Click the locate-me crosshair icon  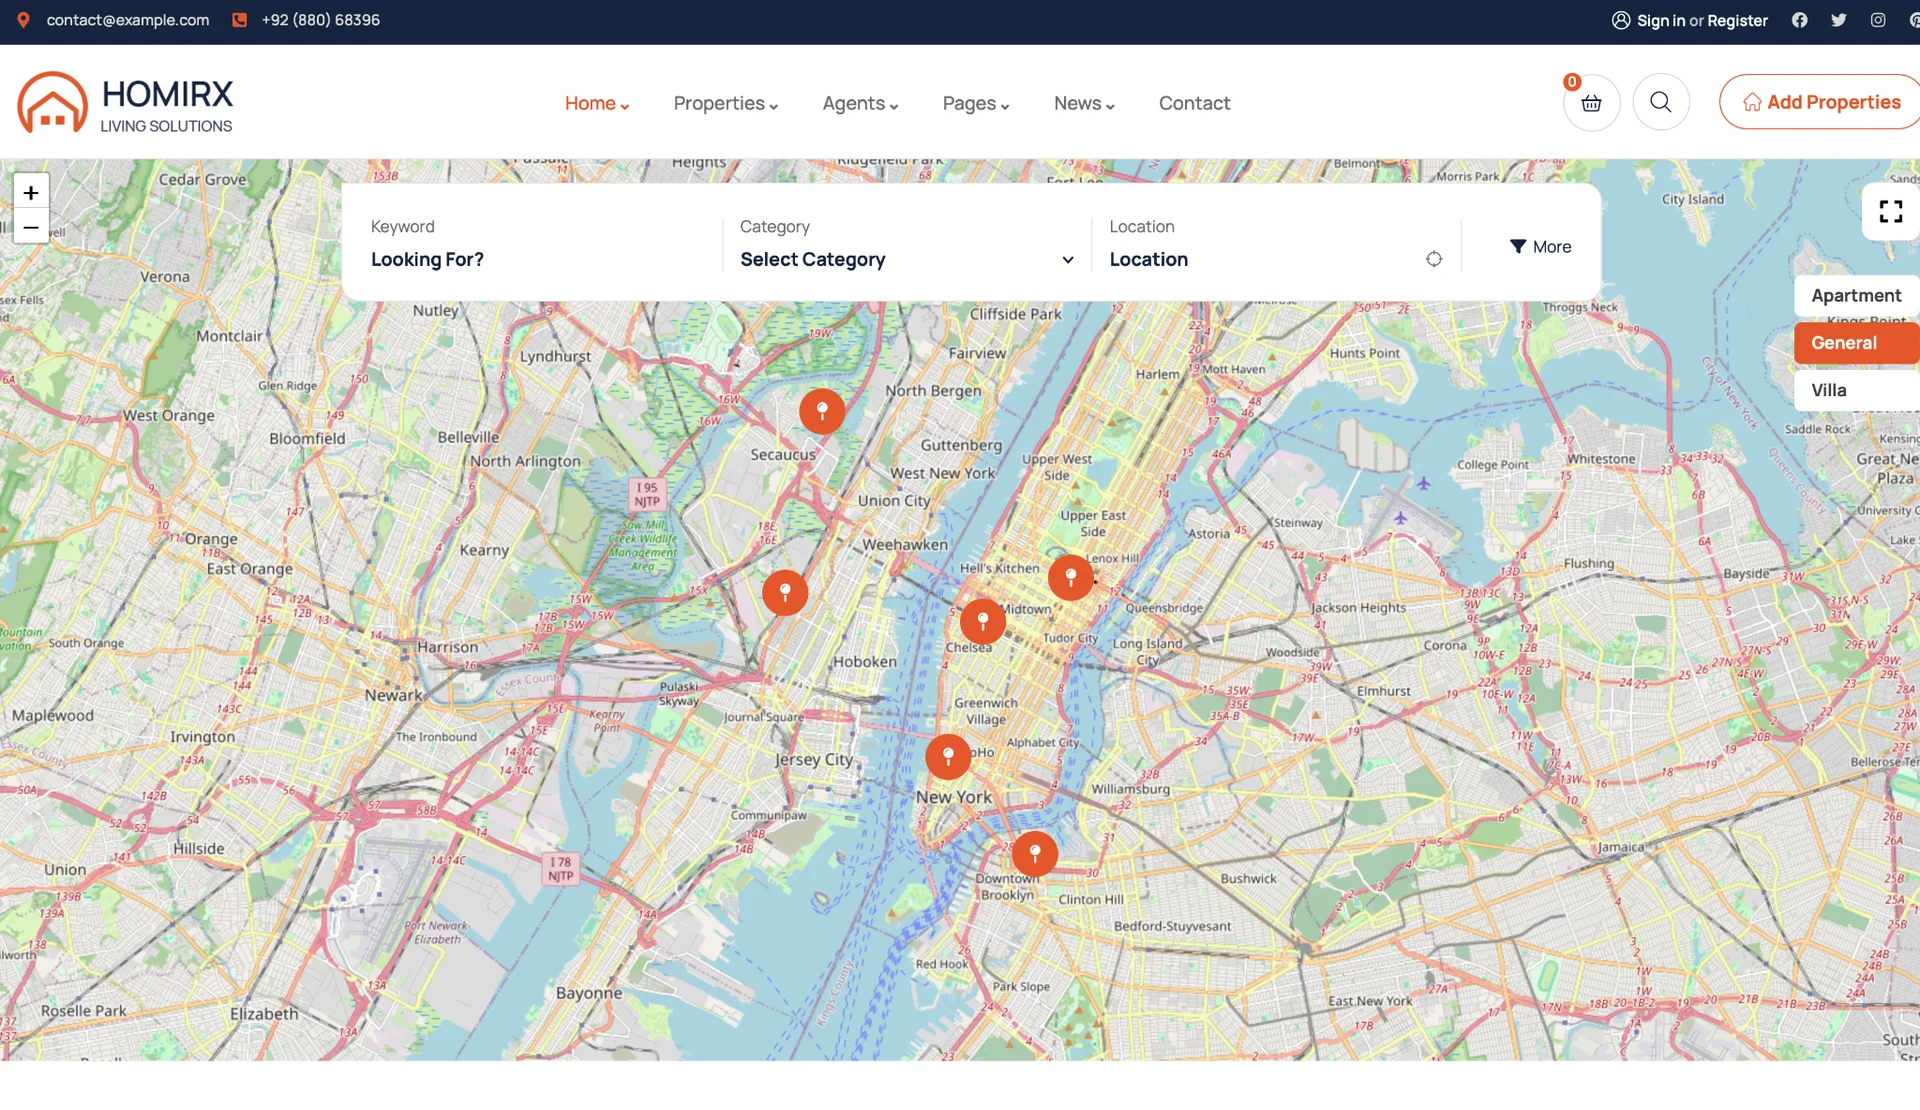pos(1434,260)
